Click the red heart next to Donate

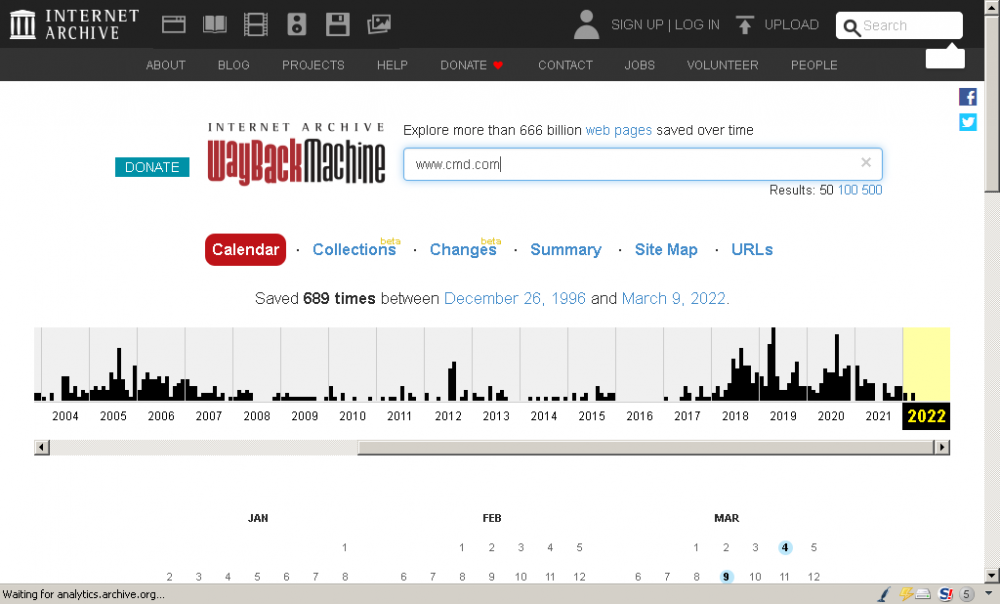click(498, 65)
